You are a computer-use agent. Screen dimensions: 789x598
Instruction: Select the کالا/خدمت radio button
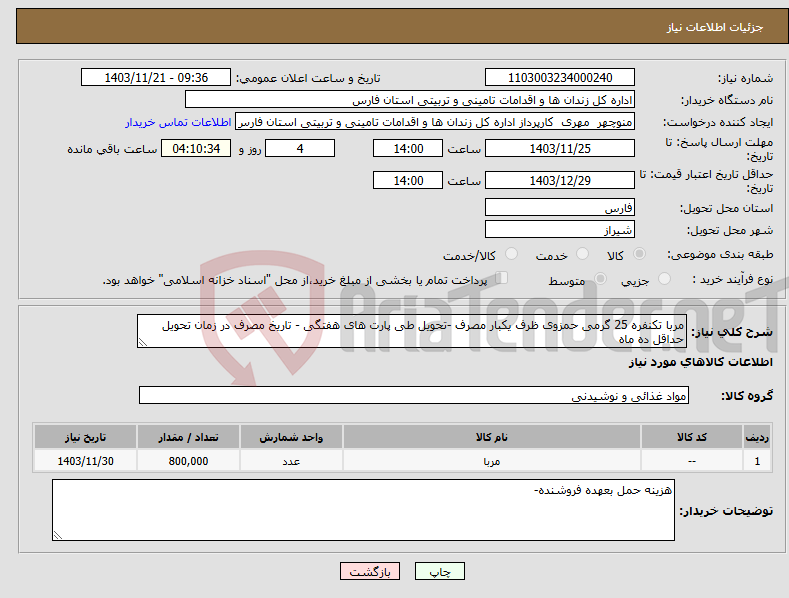[x=511, y=254]
